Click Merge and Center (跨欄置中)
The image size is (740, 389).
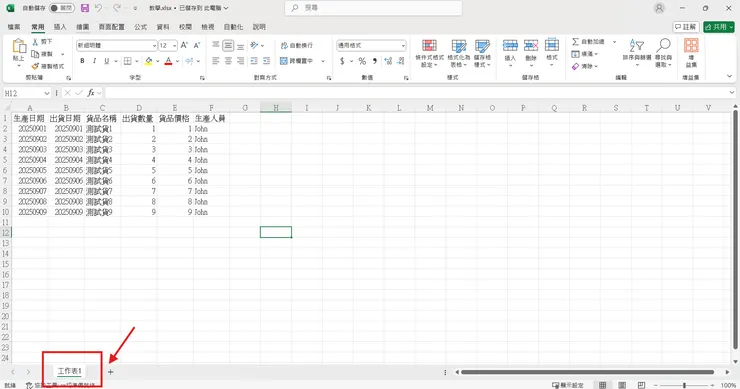coord(297,61)
